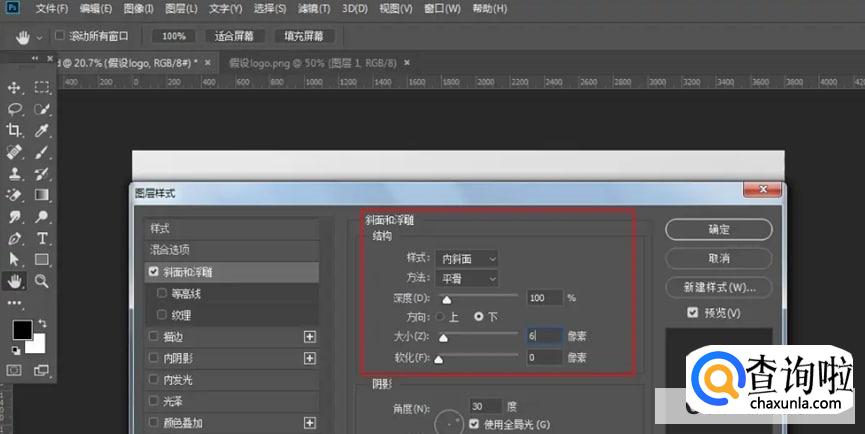Enable the 等高线 checkbox
865x434 pixels.
click(162, 293)
